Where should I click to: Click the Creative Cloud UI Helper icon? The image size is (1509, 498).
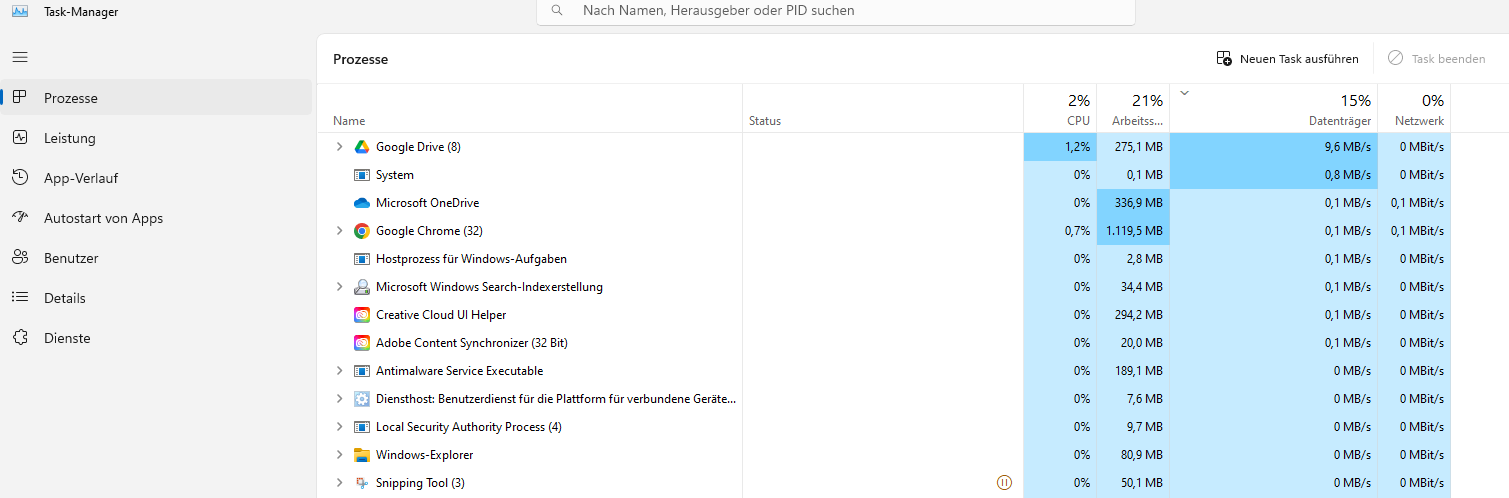(x=362, y=315)
